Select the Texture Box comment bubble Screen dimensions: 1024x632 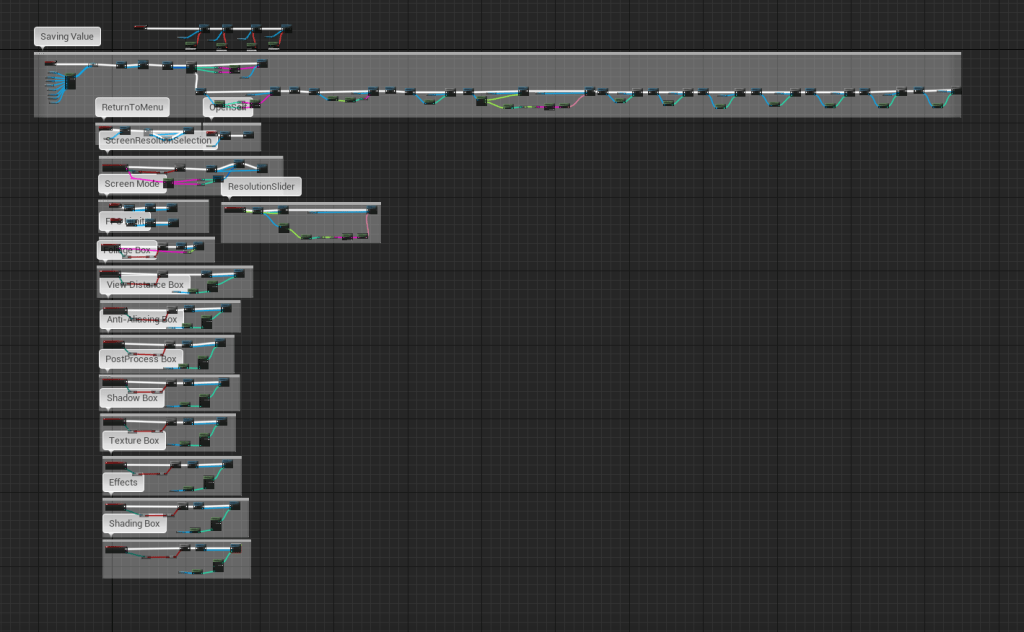click(x=133, y=440)
